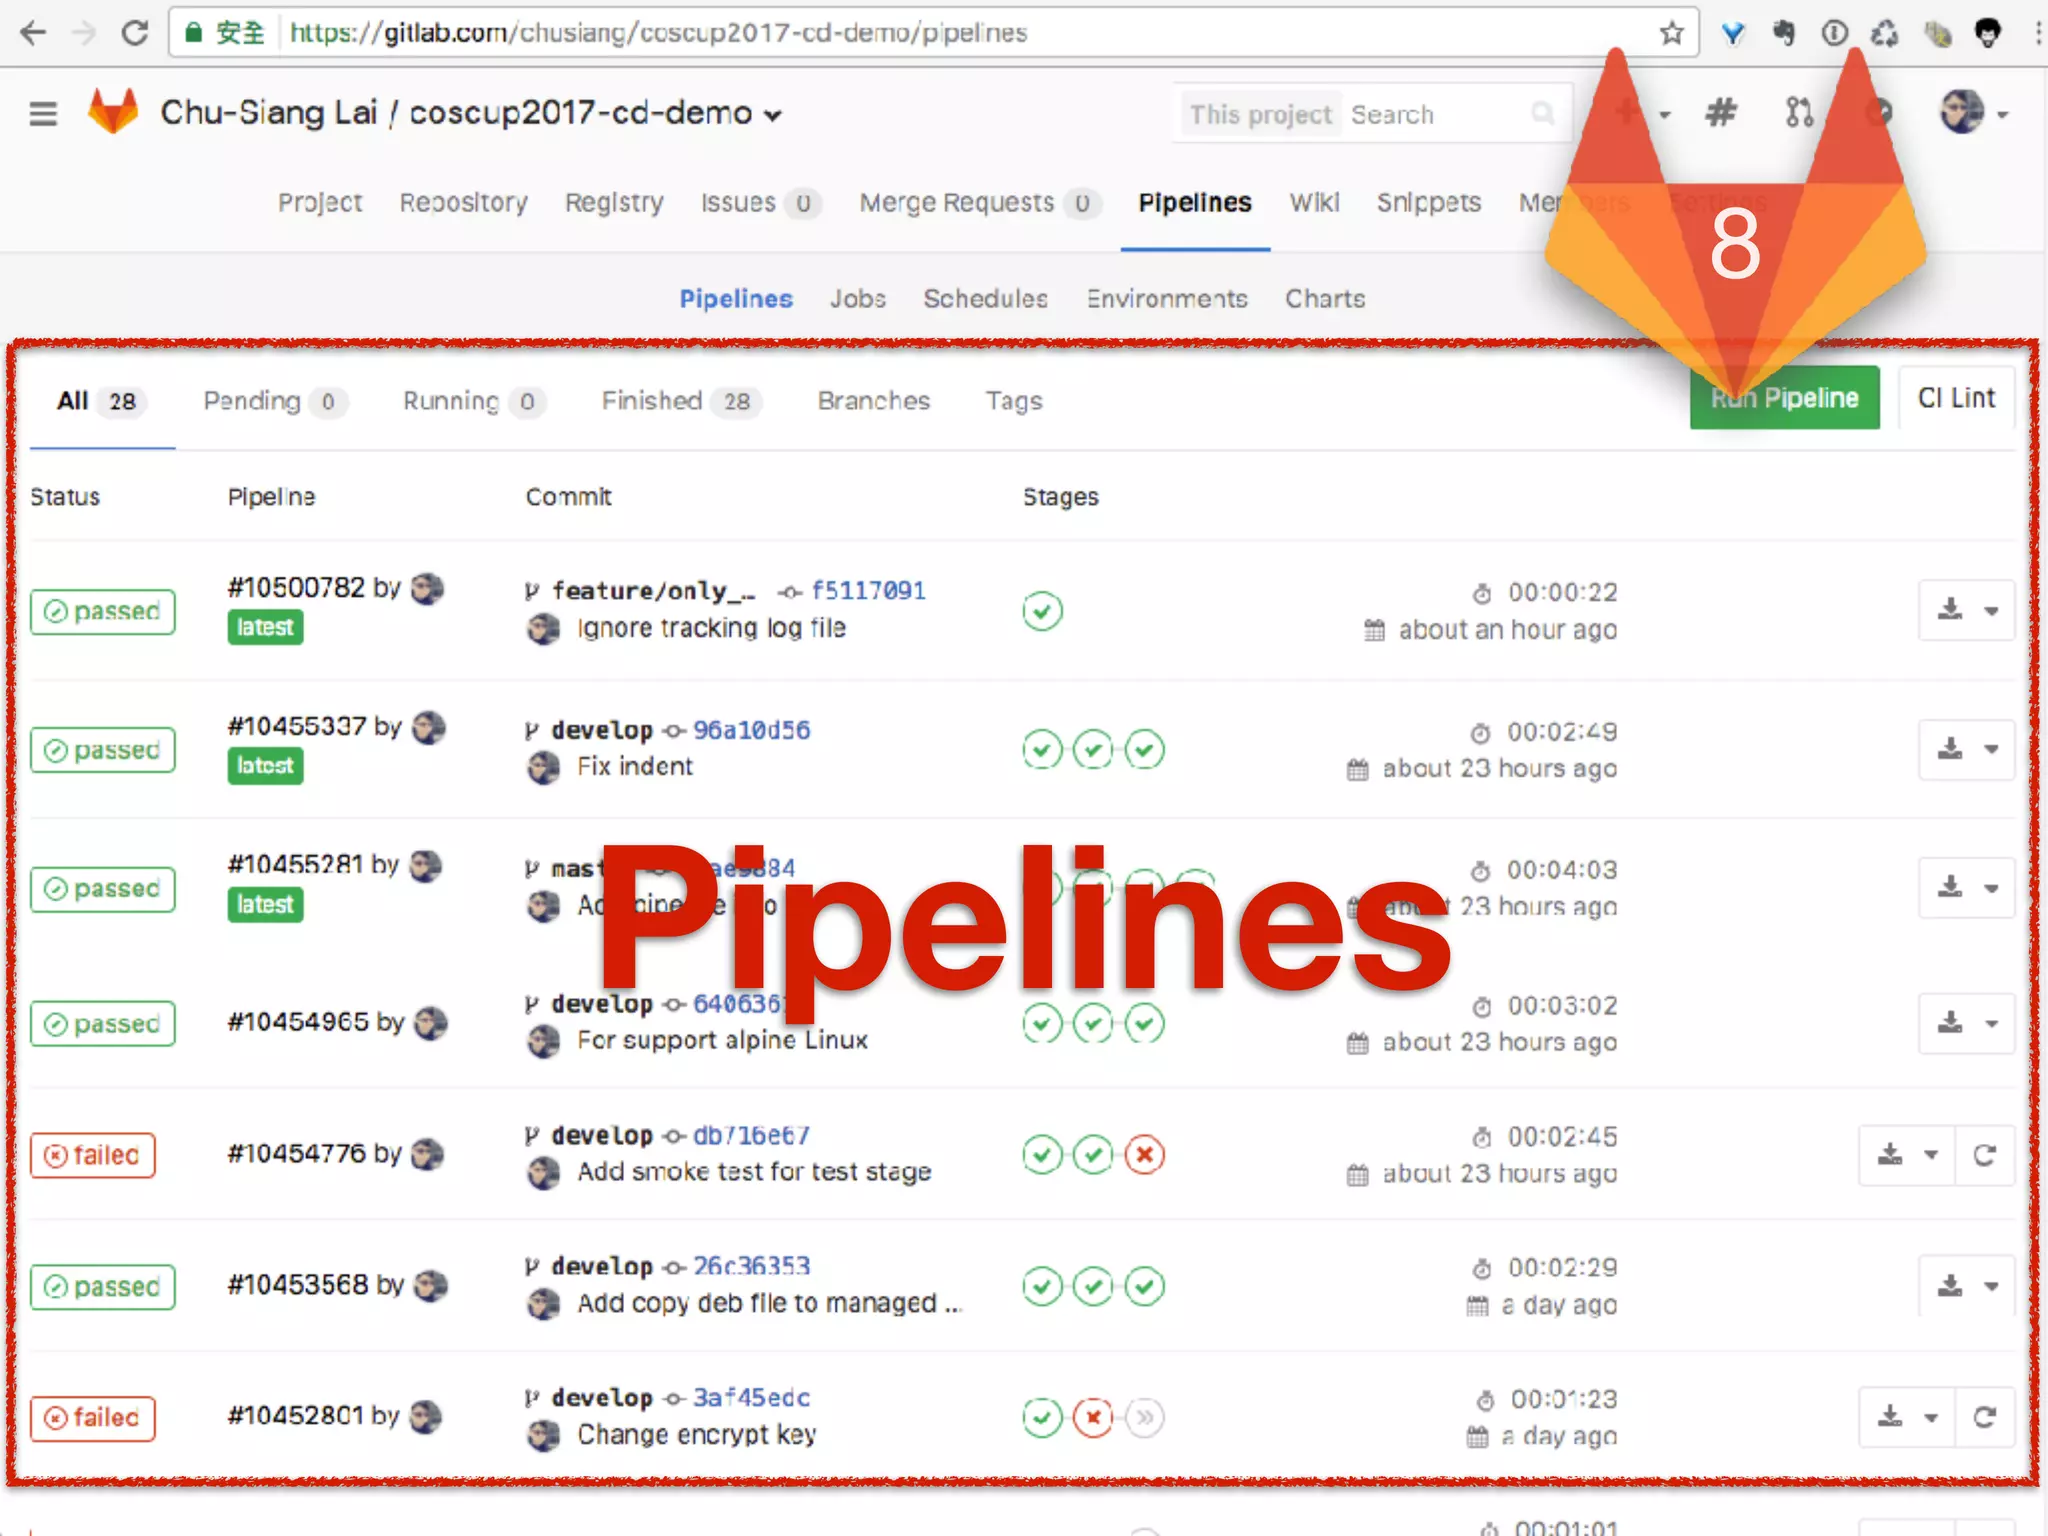Image resolution: width=2048 pixels, height=1536 pixels.
Task: Click the Run Pipeline button
Action: click(1784, 398)
